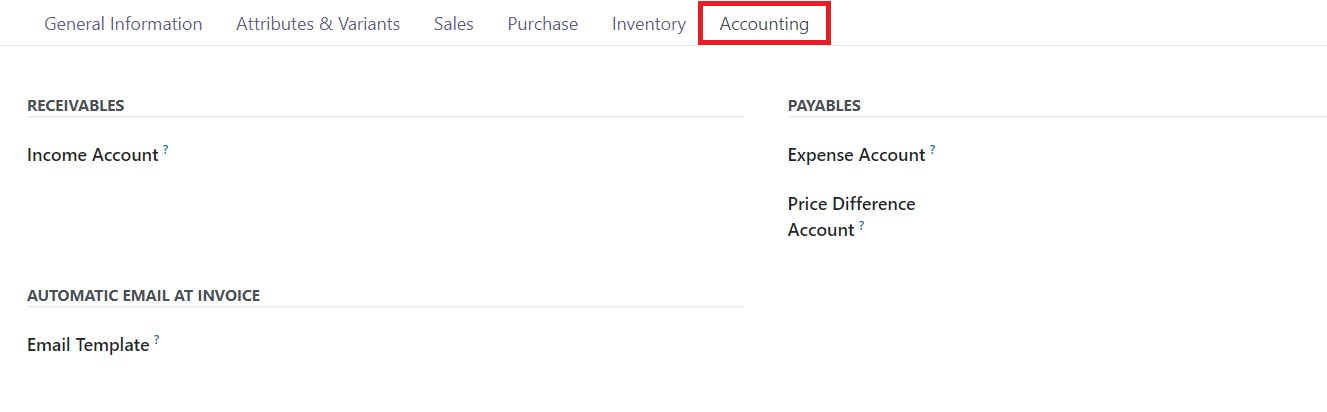Click the Price Difference Account help icon
The image size is (1327, 412).
point(861,224)
